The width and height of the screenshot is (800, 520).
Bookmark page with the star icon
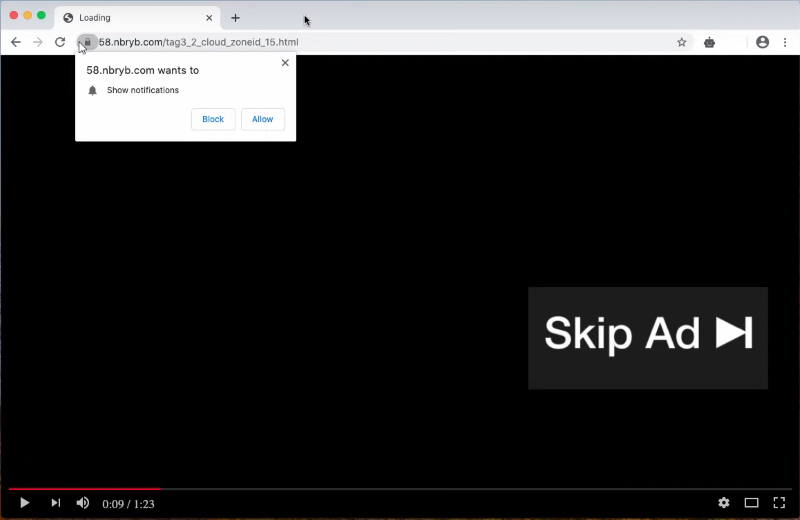pyautogui.click(x=682, y=42)
